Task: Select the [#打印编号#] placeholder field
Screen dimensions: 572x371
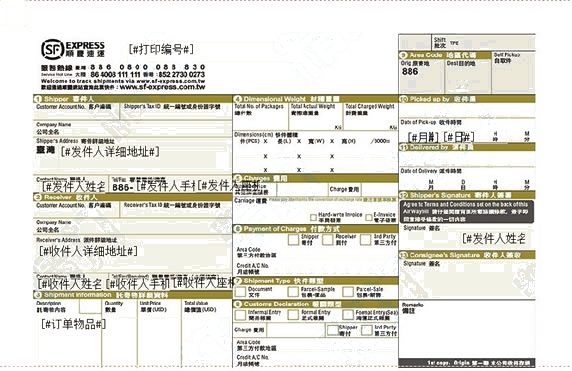Action: [x=161, y=49]
